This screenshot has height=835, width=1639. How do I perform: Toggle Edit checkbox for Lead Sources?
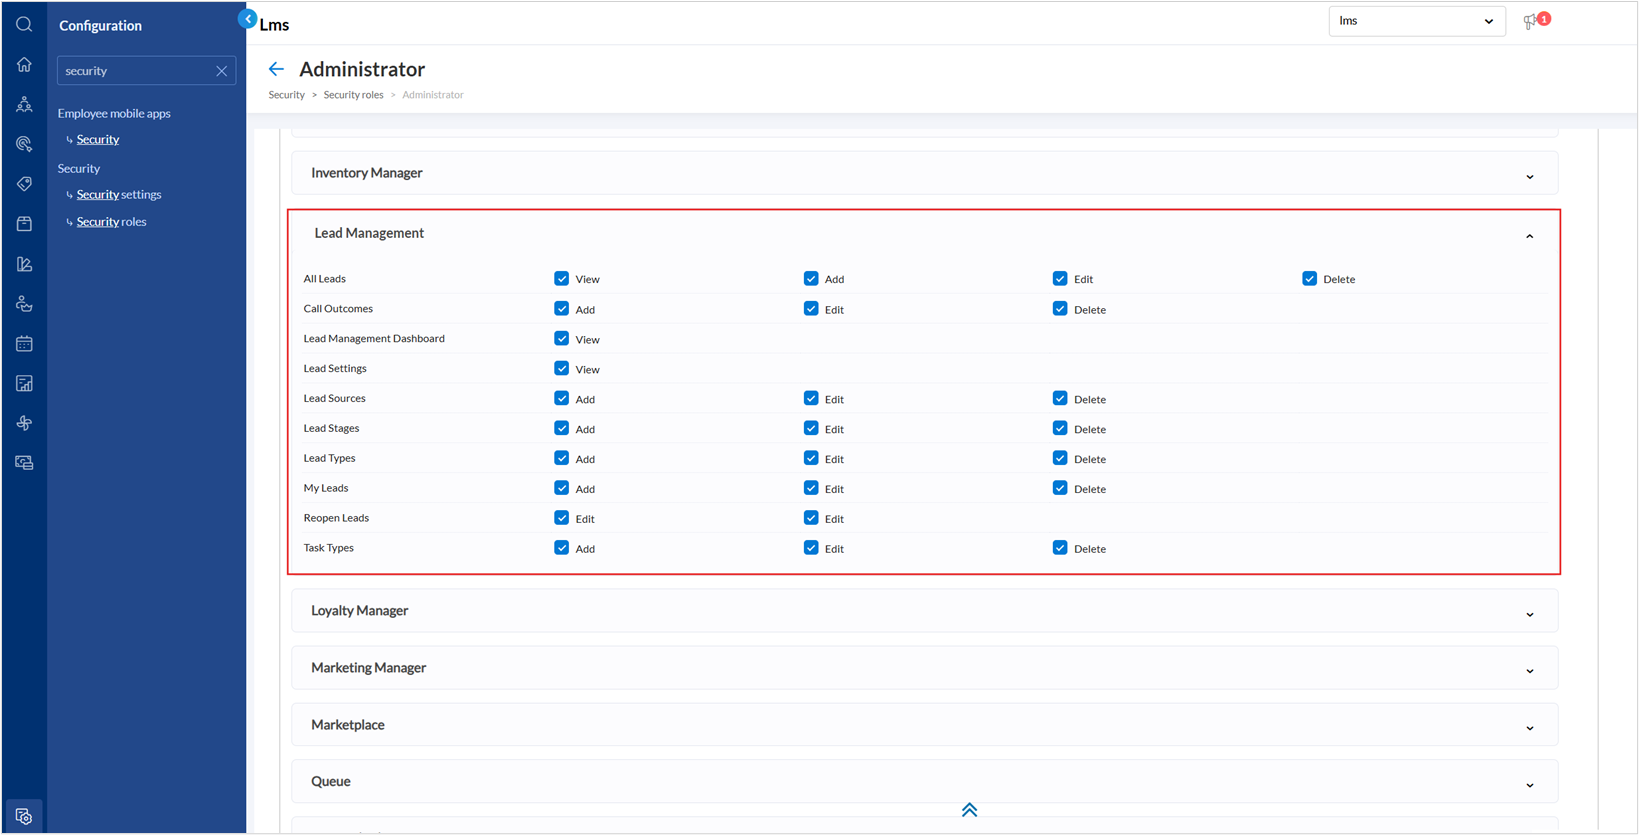coord(811,399)
